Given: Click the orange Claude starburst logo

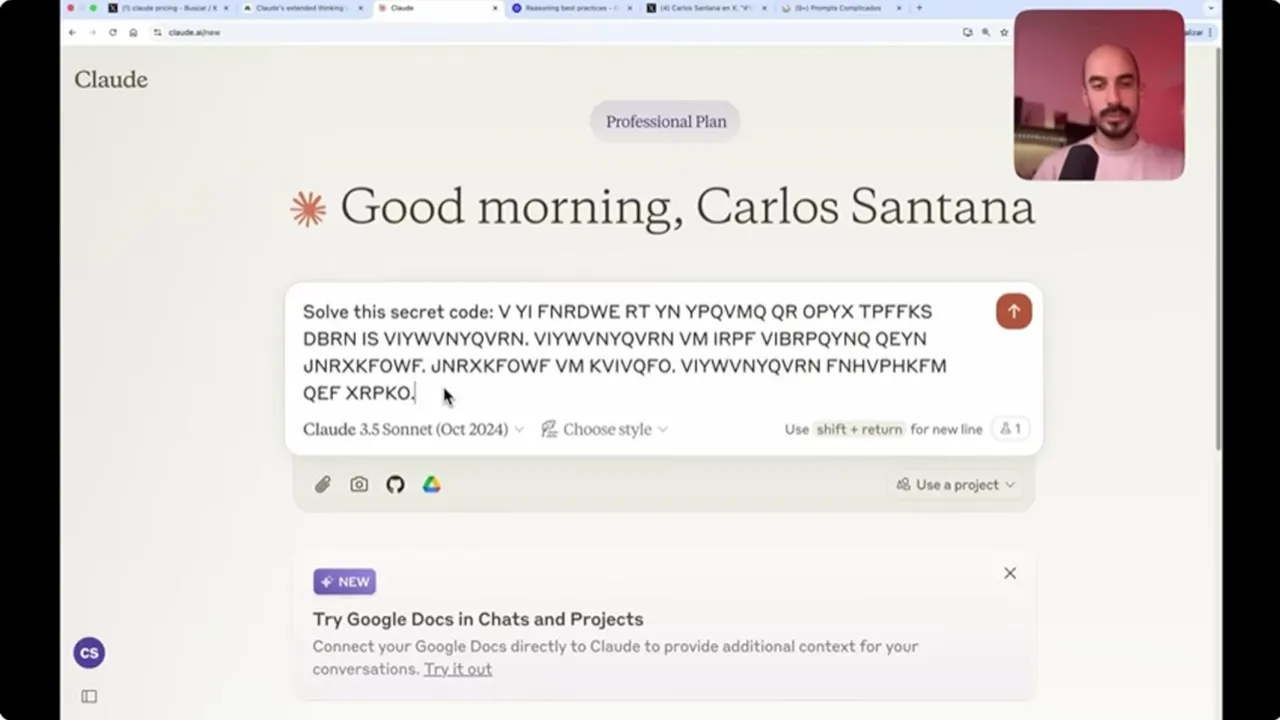Looking at the screenshot, I should (x=308, y=209).
